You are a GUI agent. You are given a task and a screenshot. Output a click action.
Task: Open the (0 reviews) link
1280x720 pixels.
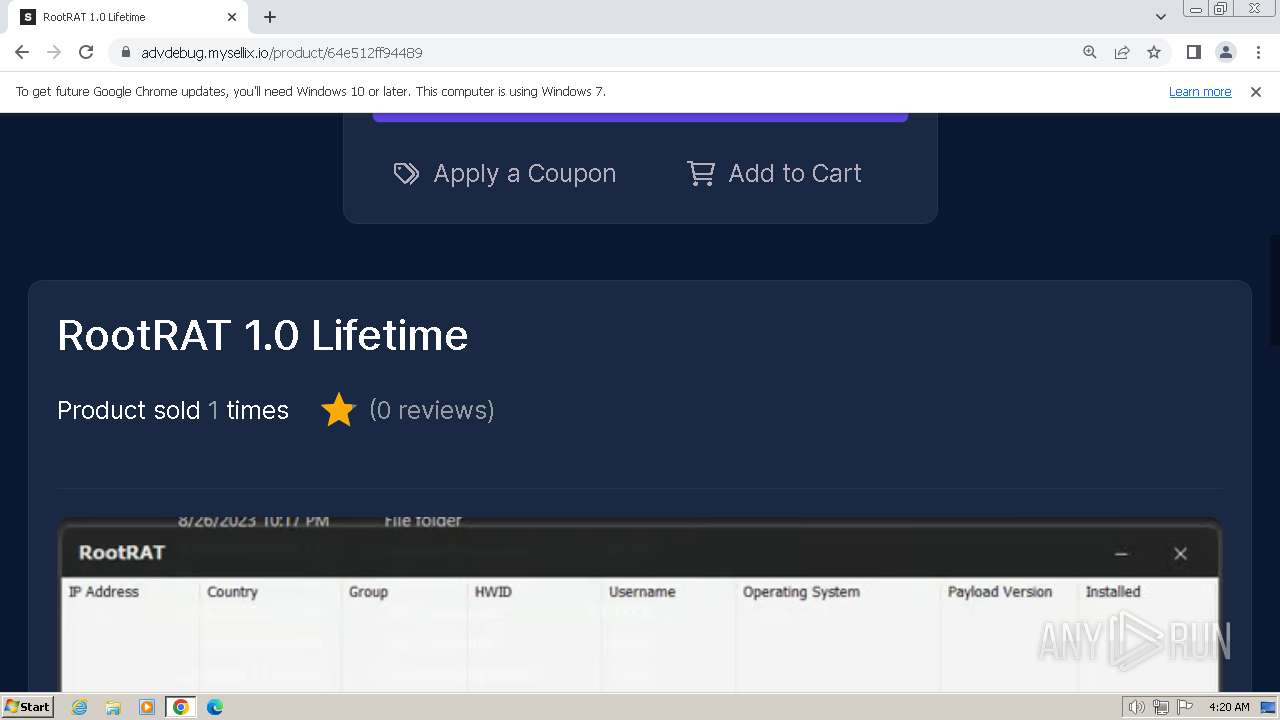432,410
